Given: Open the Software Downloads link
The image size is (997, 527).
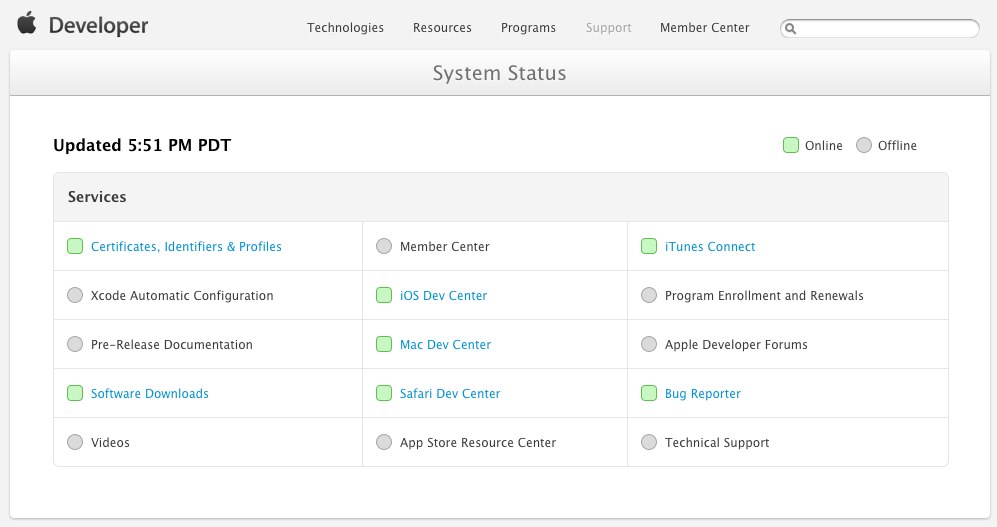Looking at the screenshot, I should tap(150, 394).
